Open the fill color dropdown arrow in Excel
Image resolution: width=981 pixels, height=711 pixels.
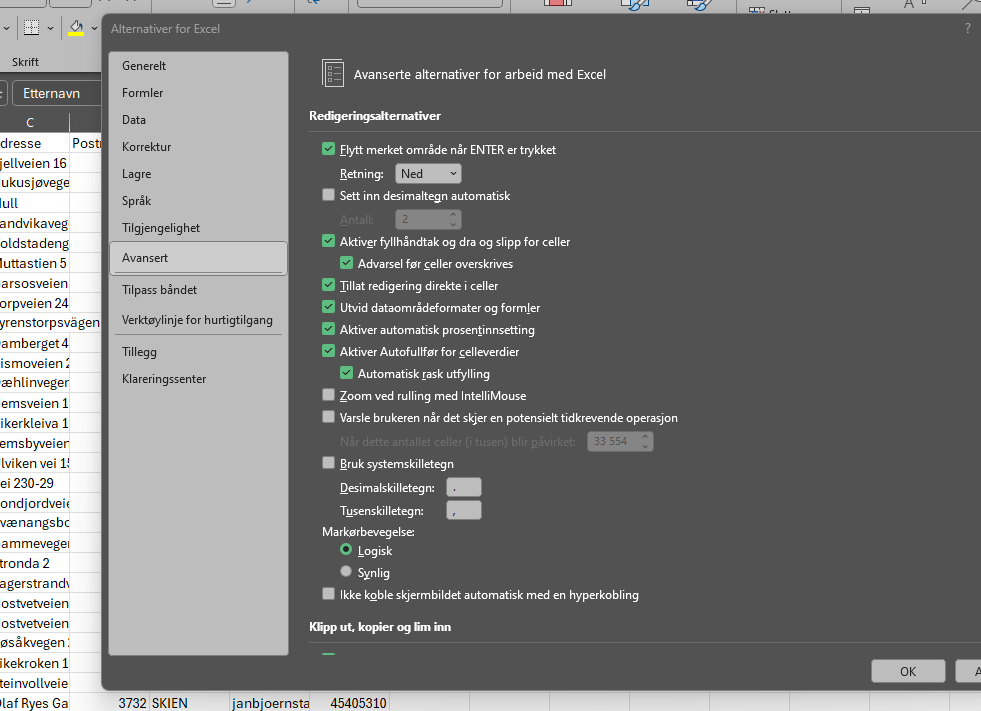(94, 28)
